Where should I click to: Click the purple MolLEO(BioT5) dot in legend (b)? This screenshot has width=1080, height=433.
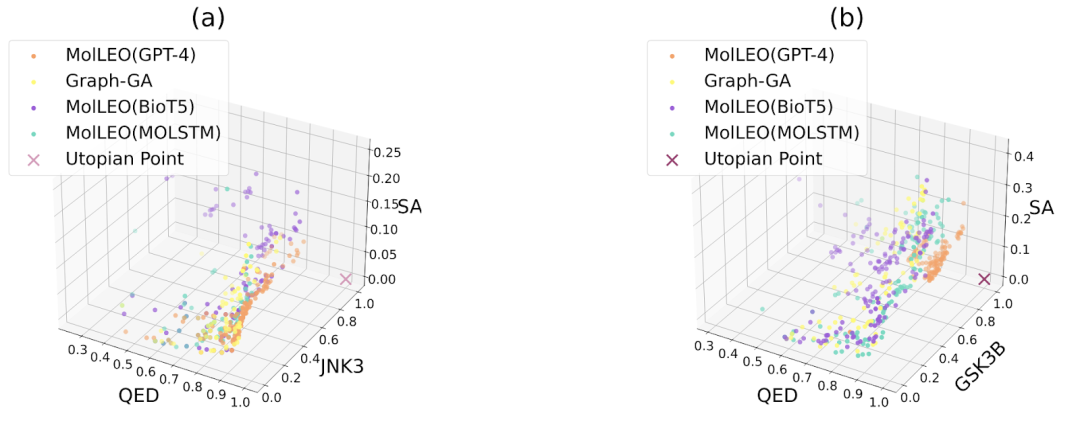coord(672,106)
